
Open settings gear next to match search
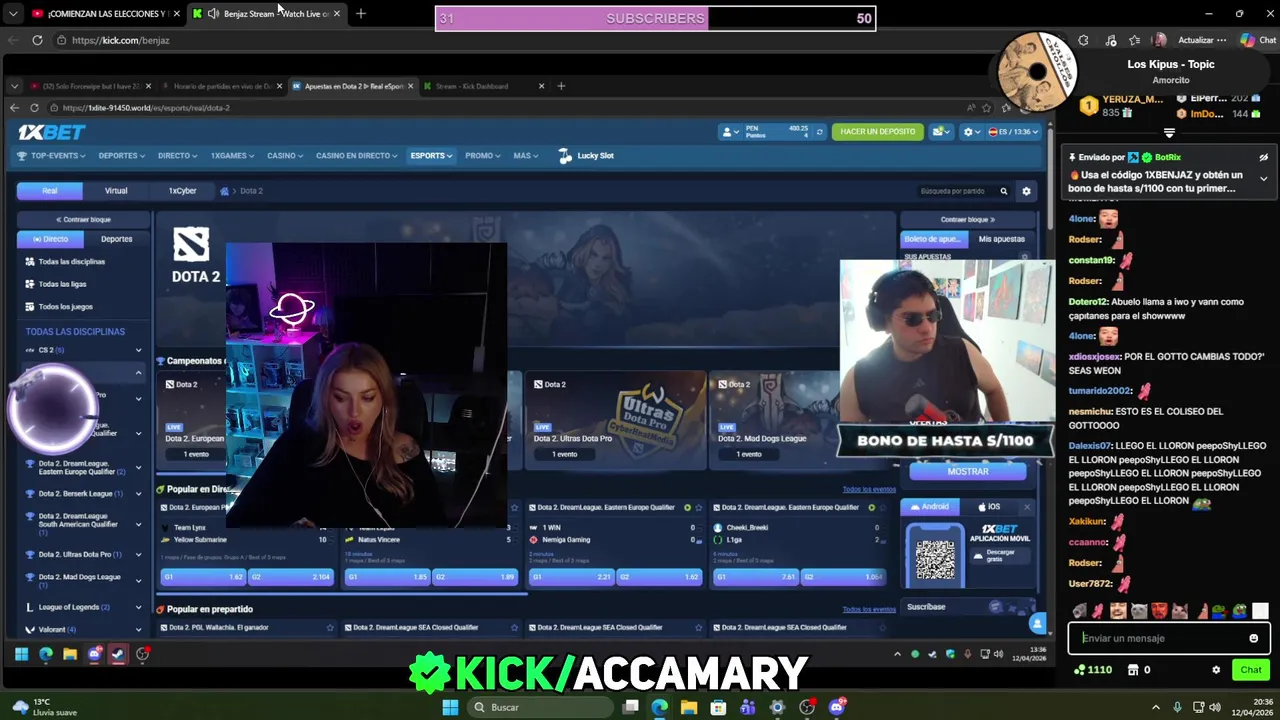(x=1026, y=191)
